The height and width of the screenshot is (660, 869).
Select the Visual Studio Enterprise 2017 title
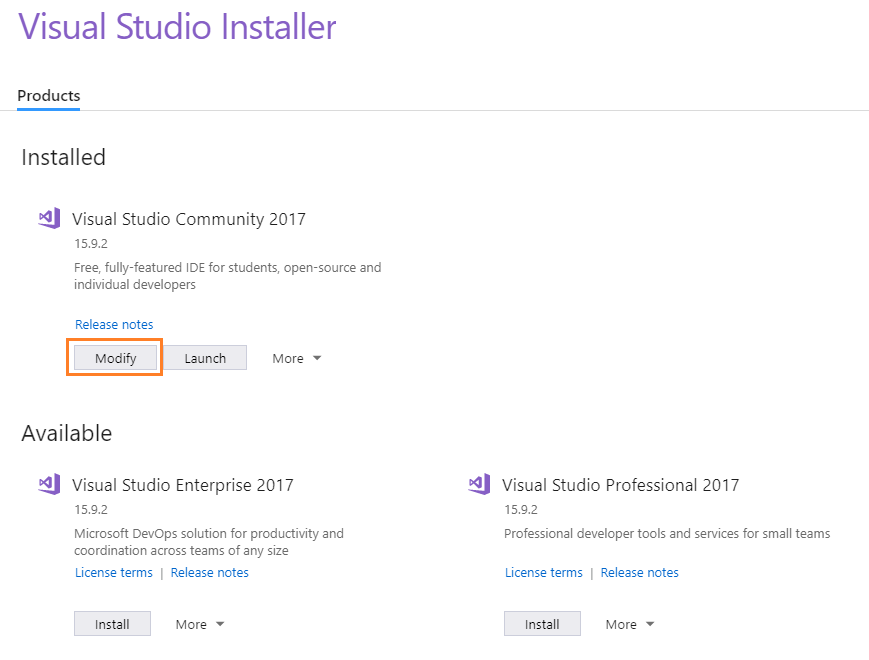pyautogui.click(x=183, y=485)
